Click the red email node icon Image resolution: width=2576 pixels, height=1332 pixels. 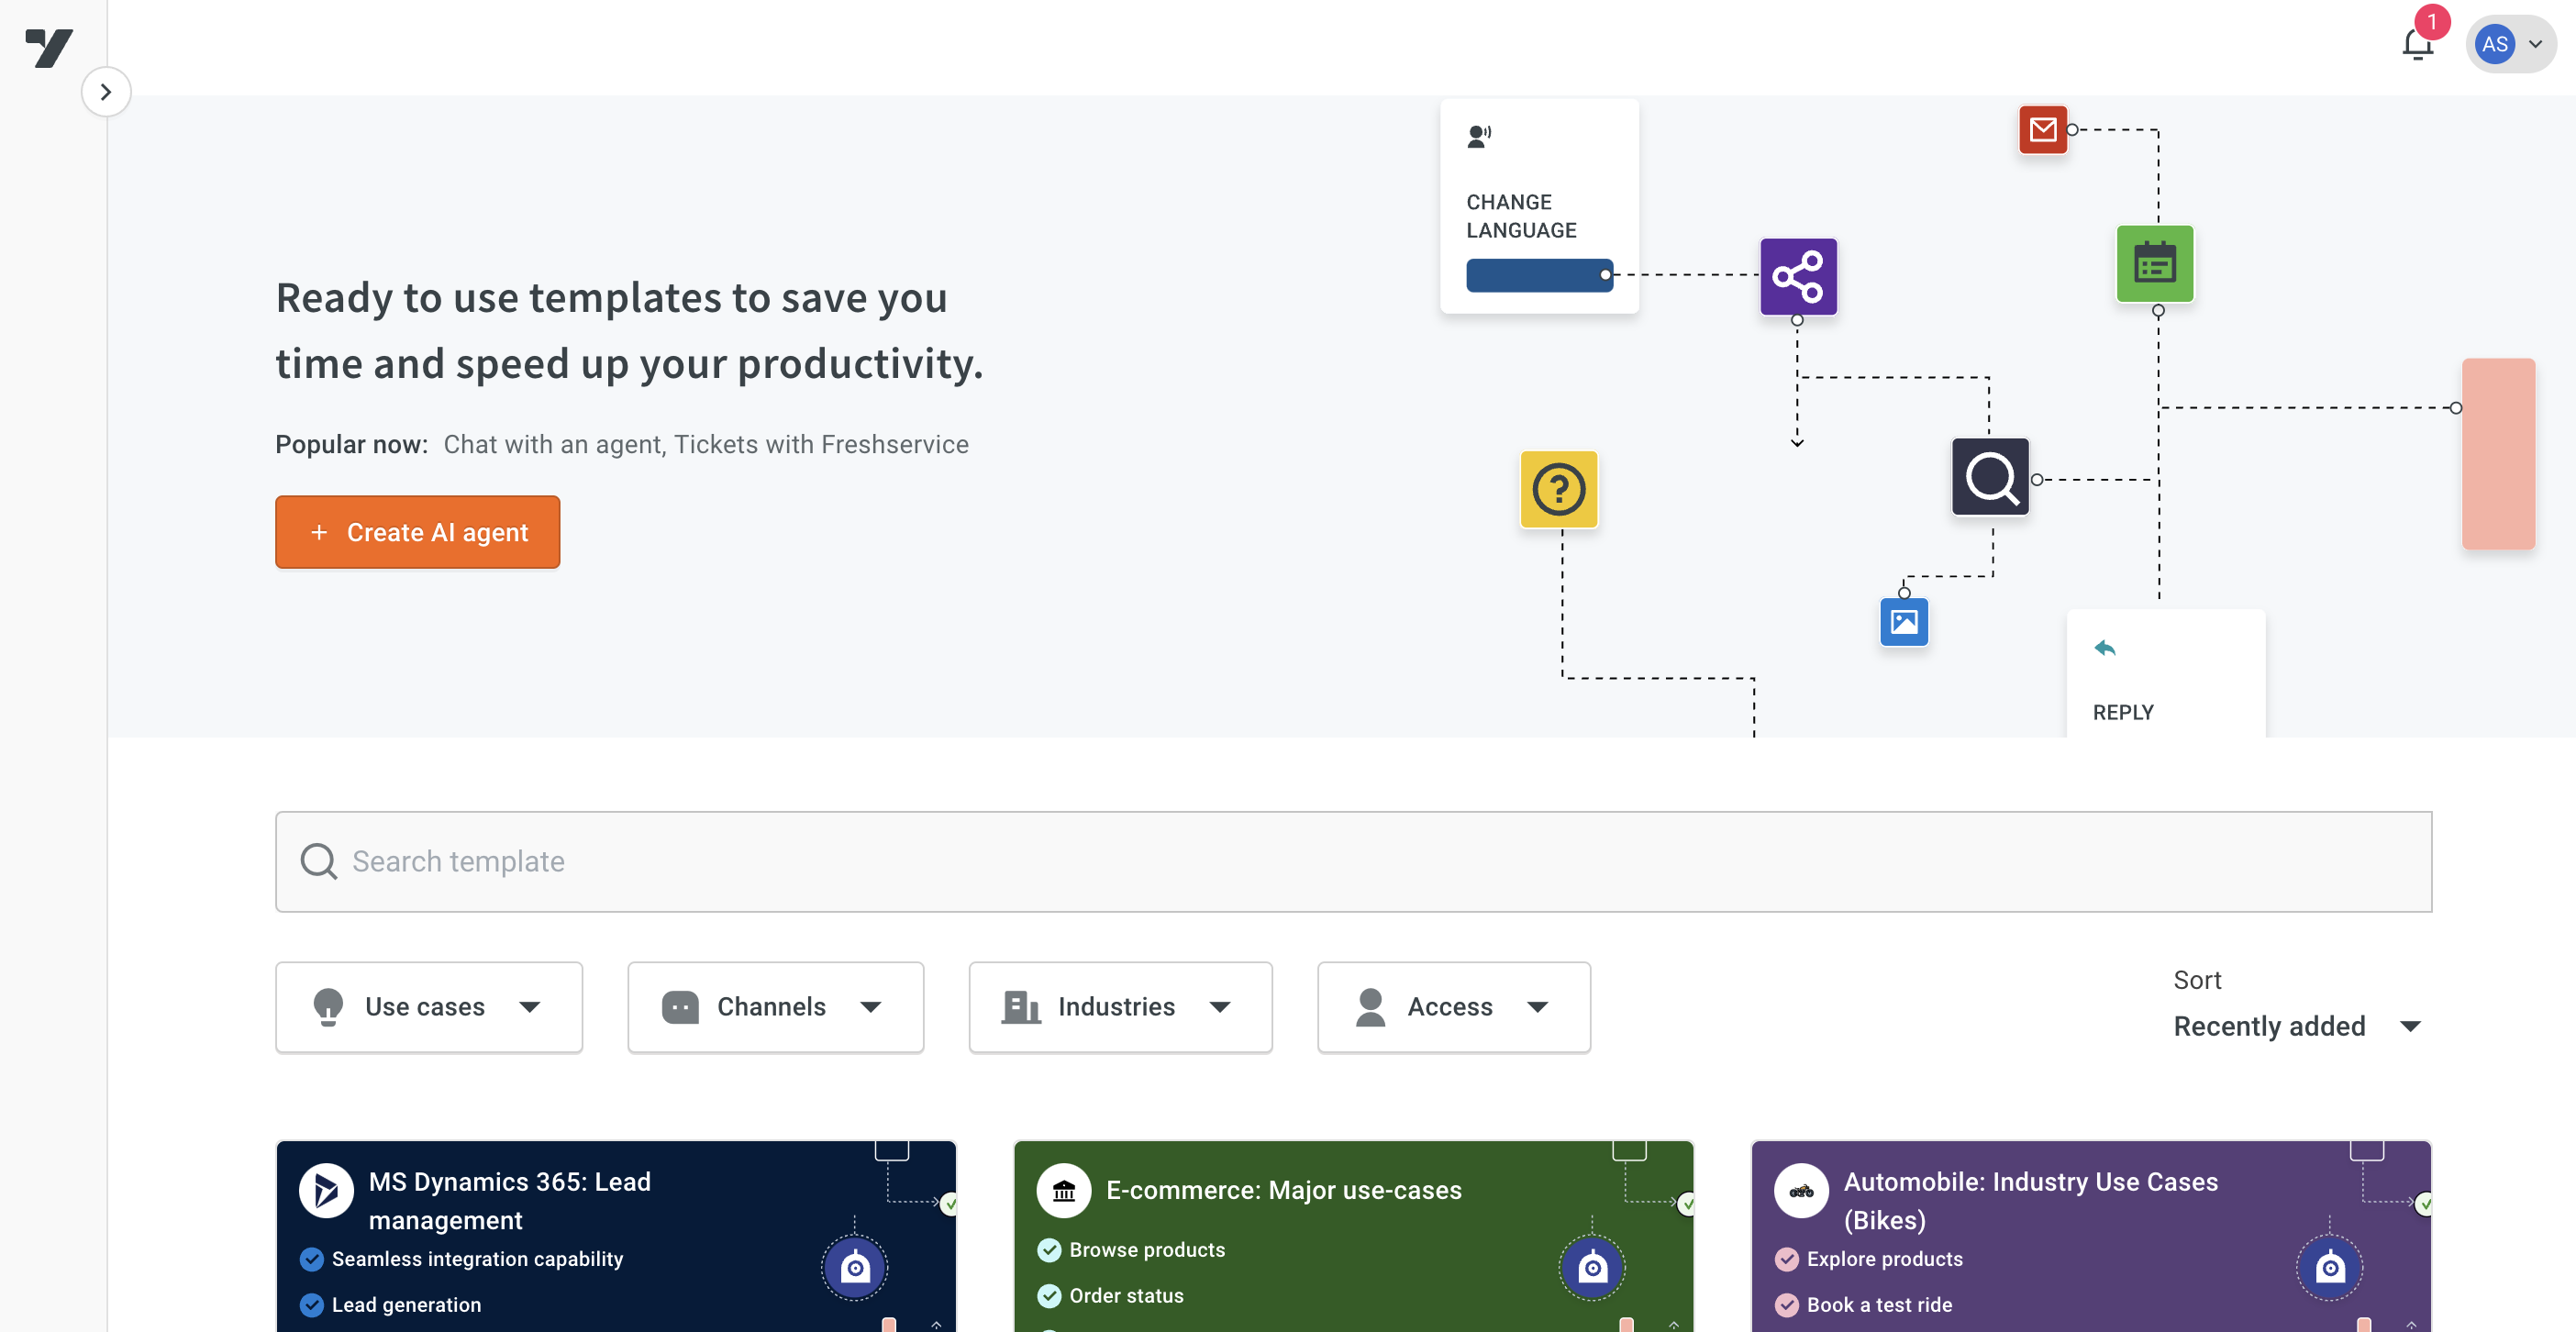coord(2042,130)
